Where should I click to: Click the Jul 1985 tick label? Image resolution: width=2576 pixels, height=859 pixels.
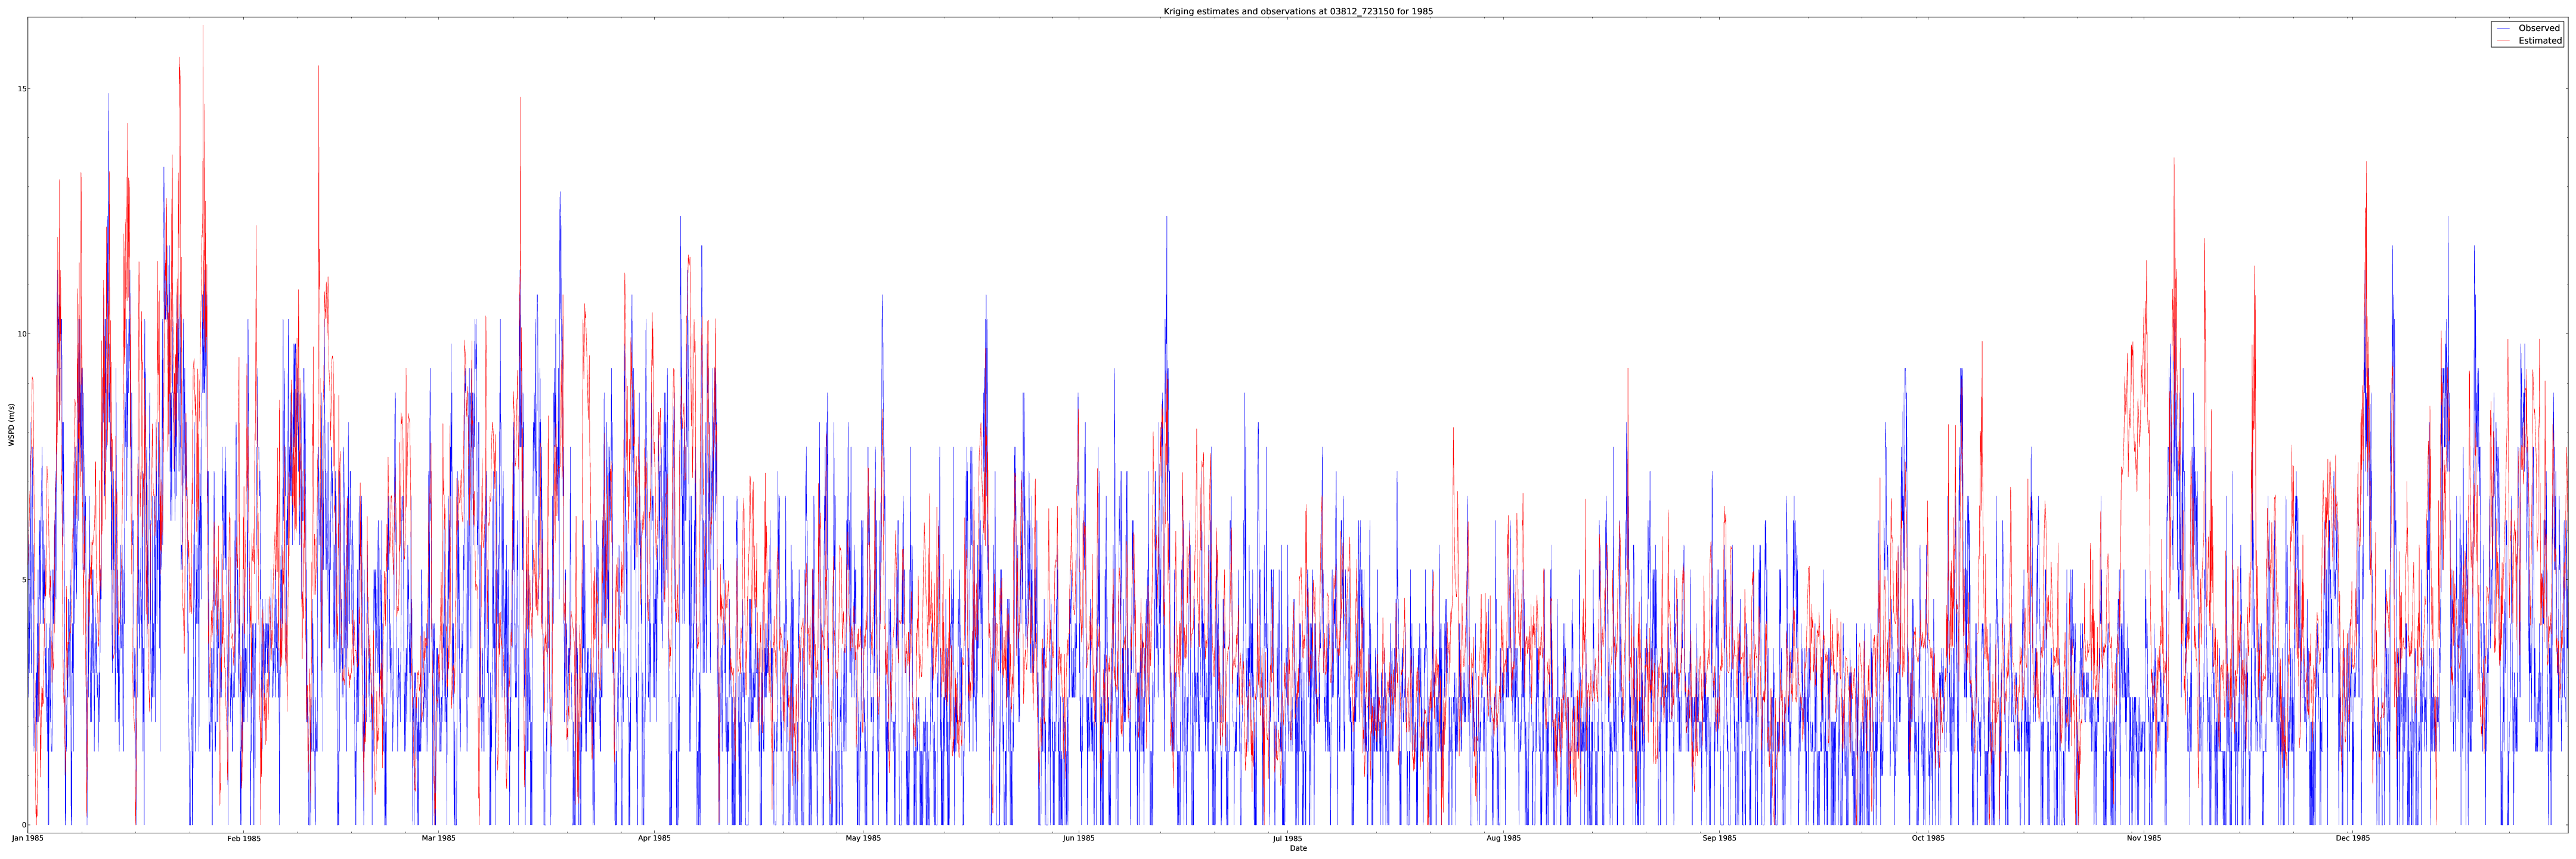pos(1288,838)
